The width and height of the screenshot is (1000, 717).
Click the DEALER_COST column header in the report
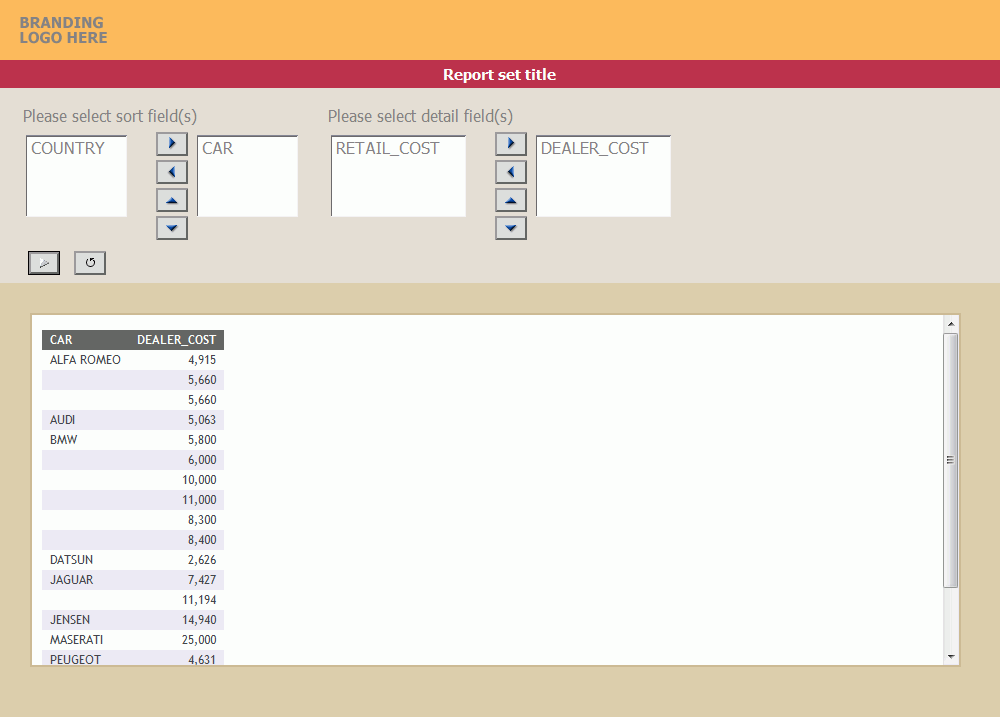(177, 340)
